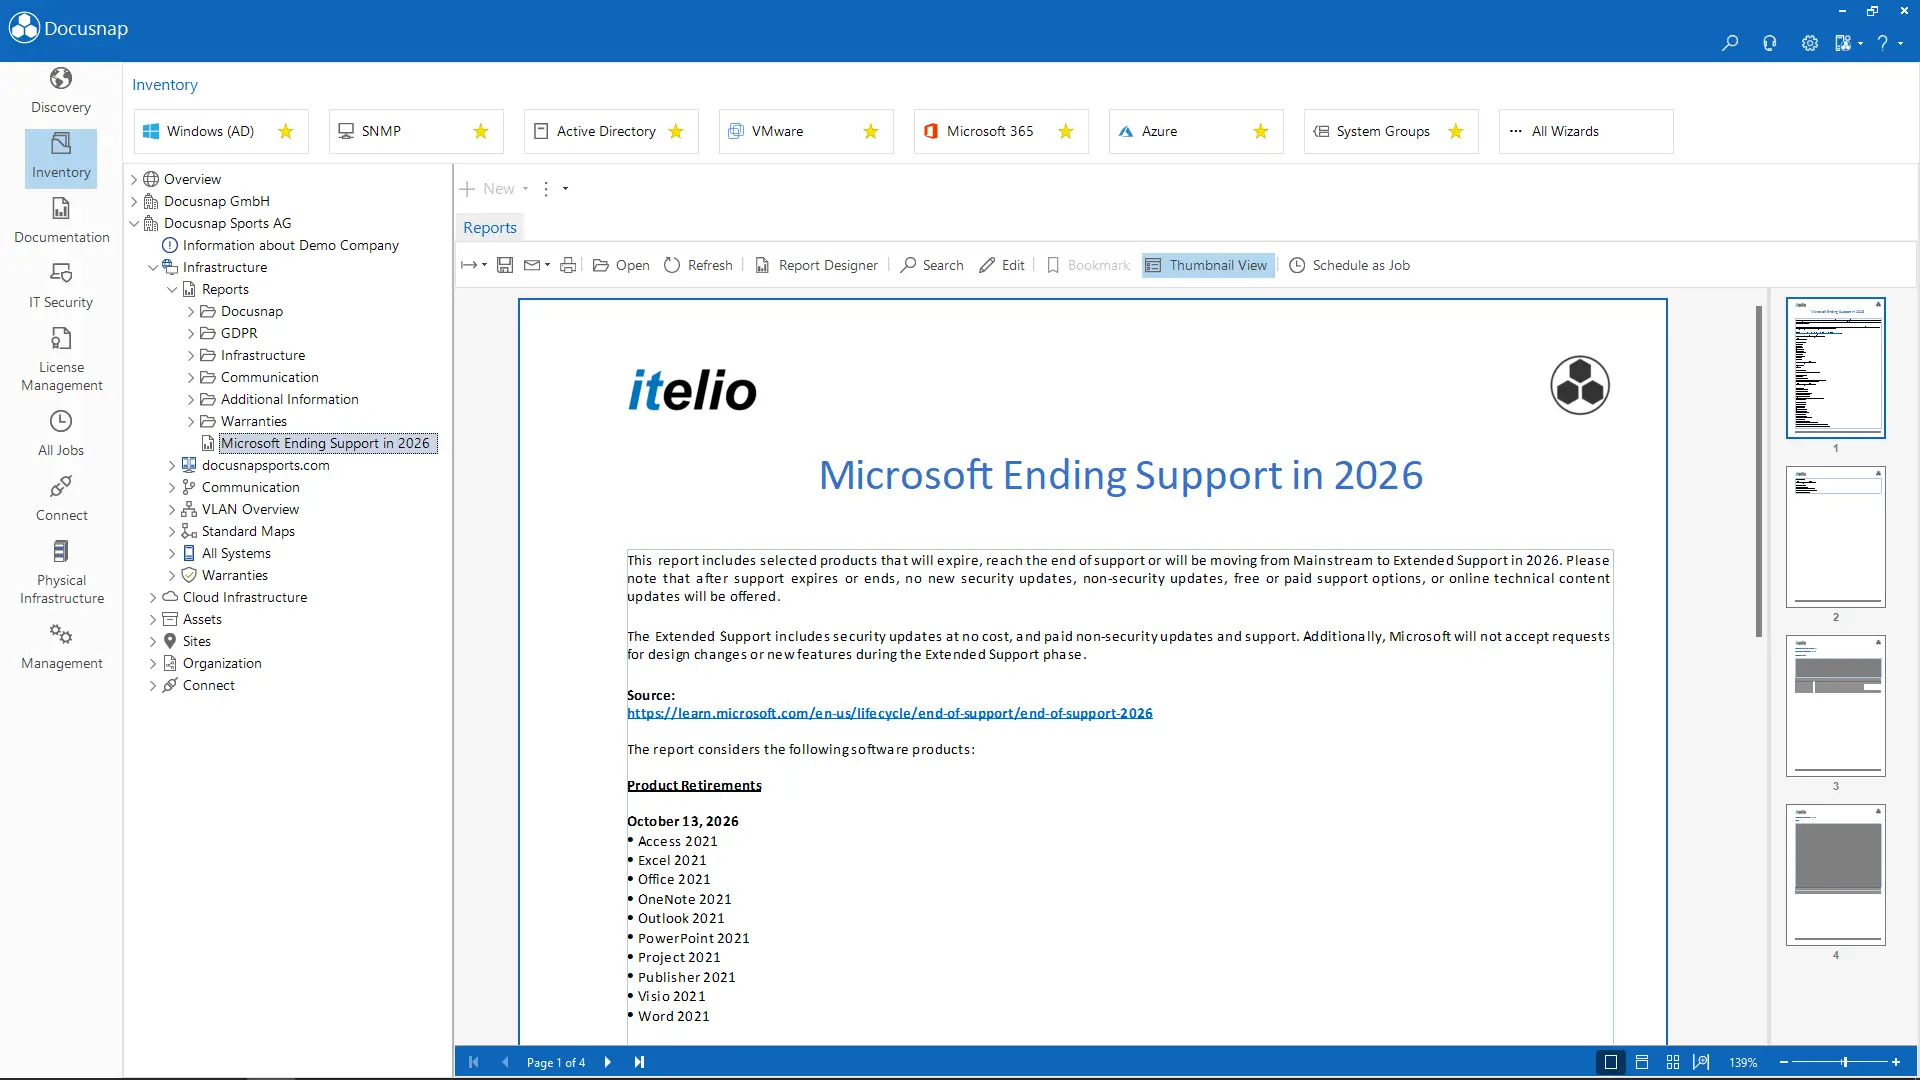Image resolution: width=1920 pixels, height=1080 pixels.
Task: Expand the Cloud Infrastructure tree node
Action: pyautogui.click(x=156, y=597)
